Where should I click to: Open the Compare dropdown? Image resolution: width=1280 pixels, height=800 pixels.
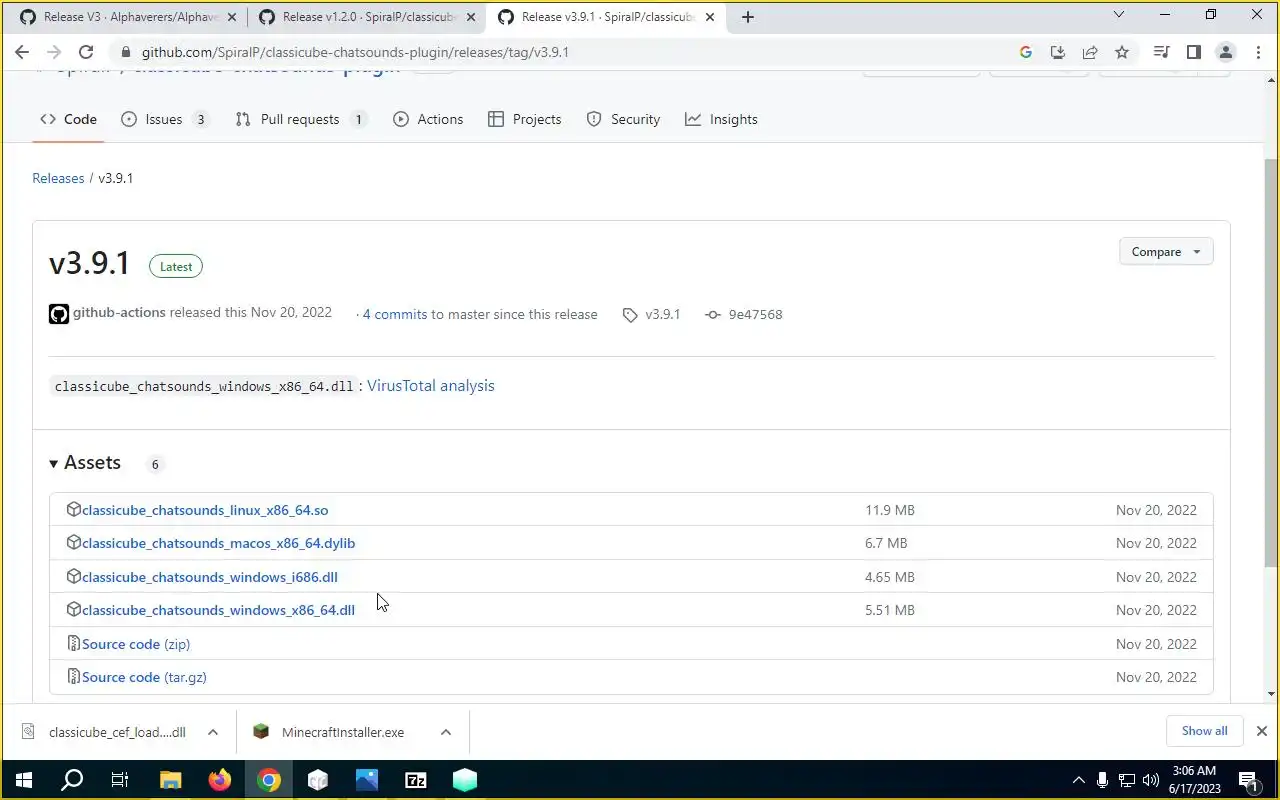point(1166,252)
